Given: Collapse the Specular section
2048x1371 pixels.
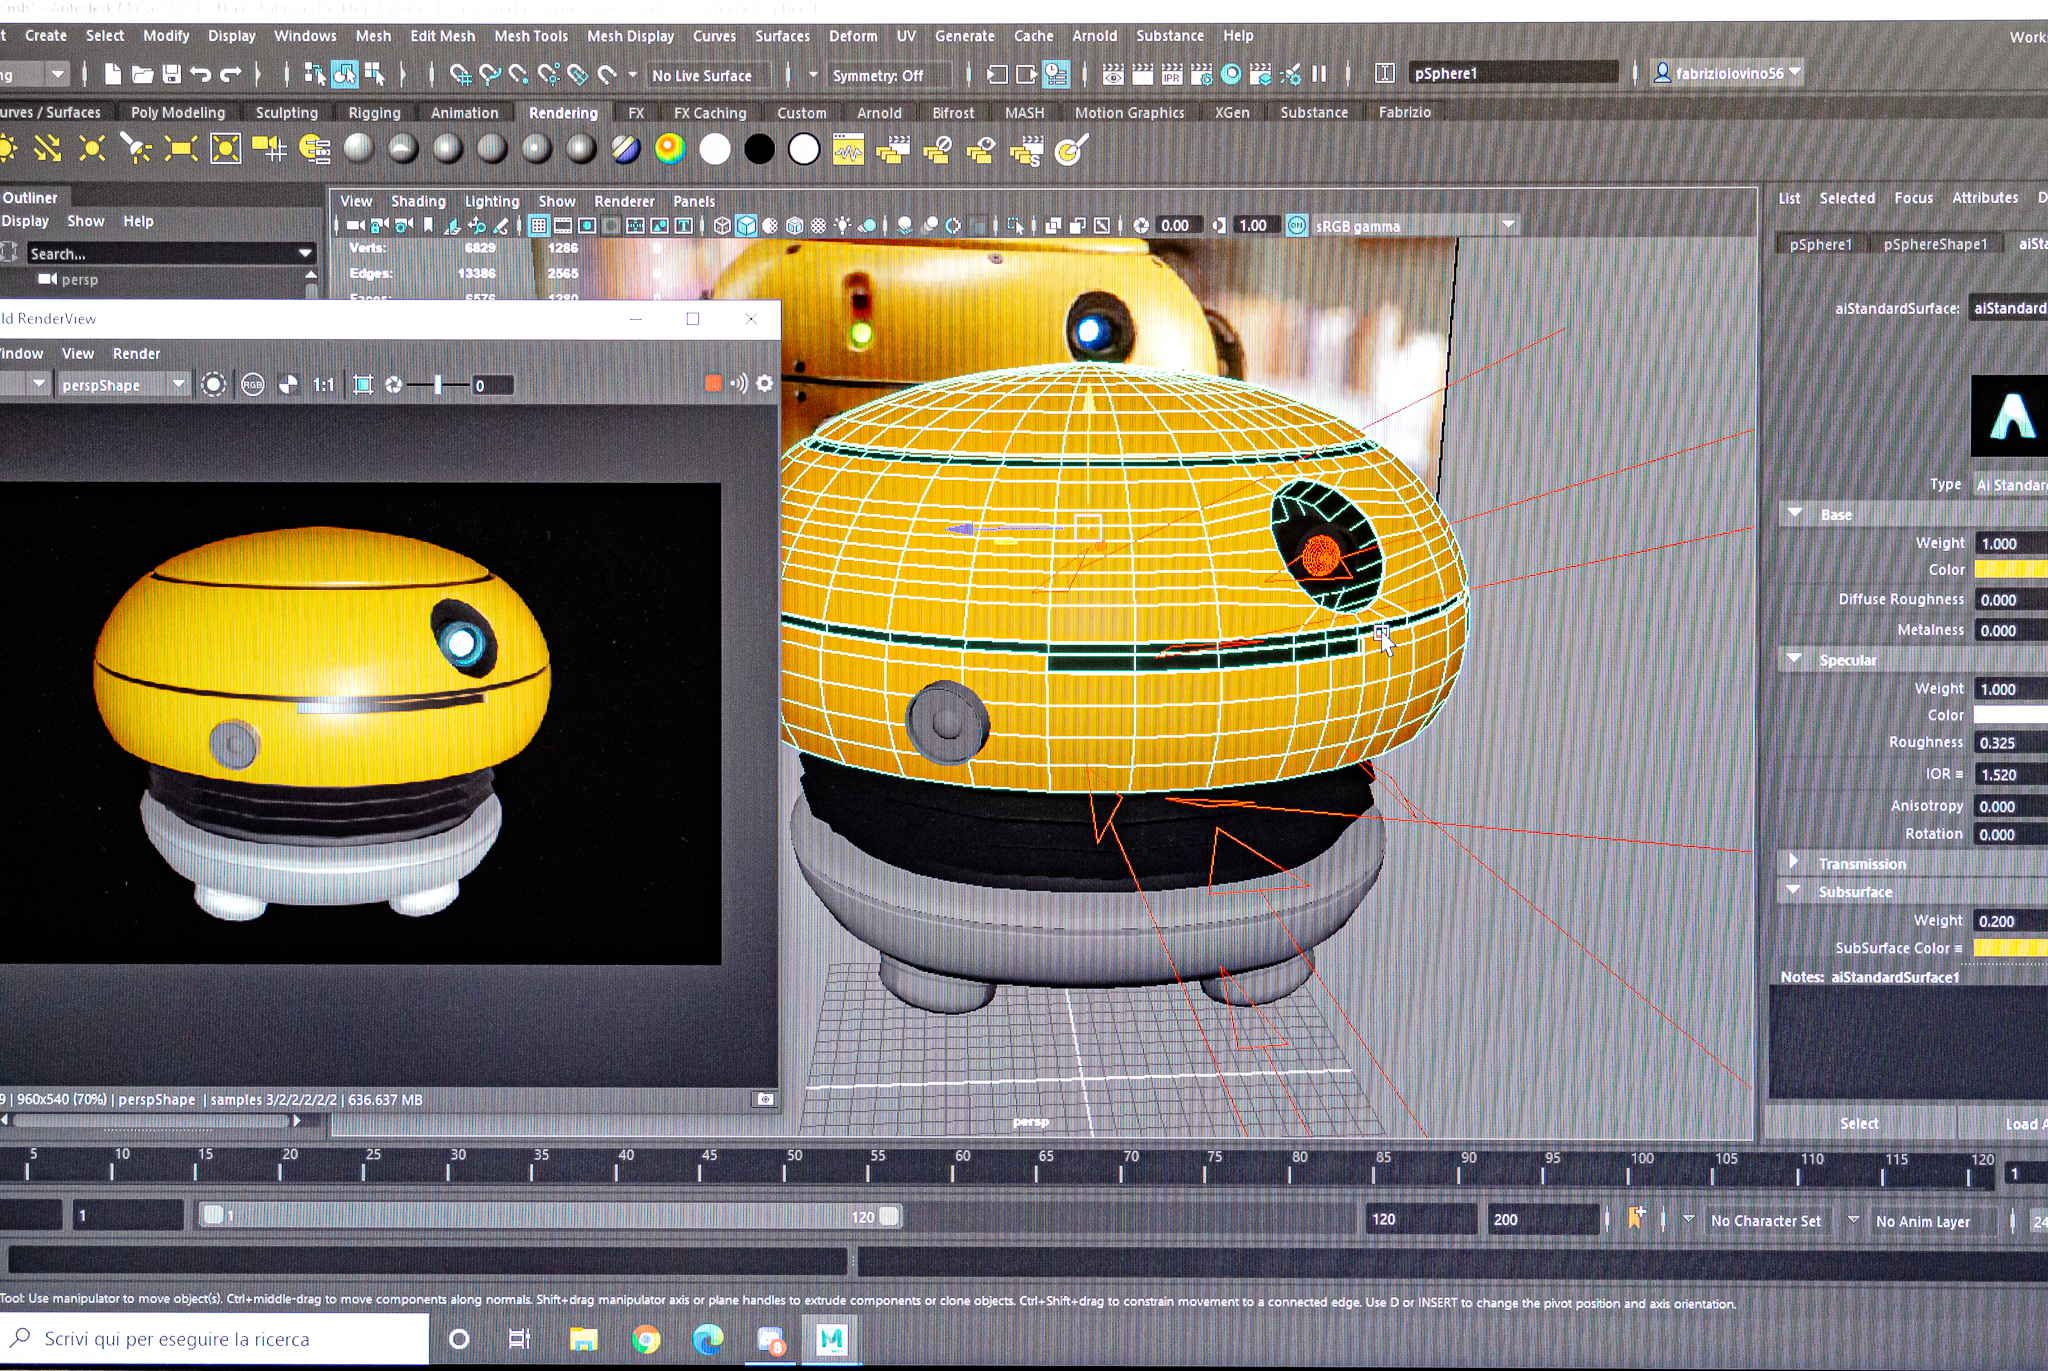Looking at the screenshot, I should [1794, 660].
